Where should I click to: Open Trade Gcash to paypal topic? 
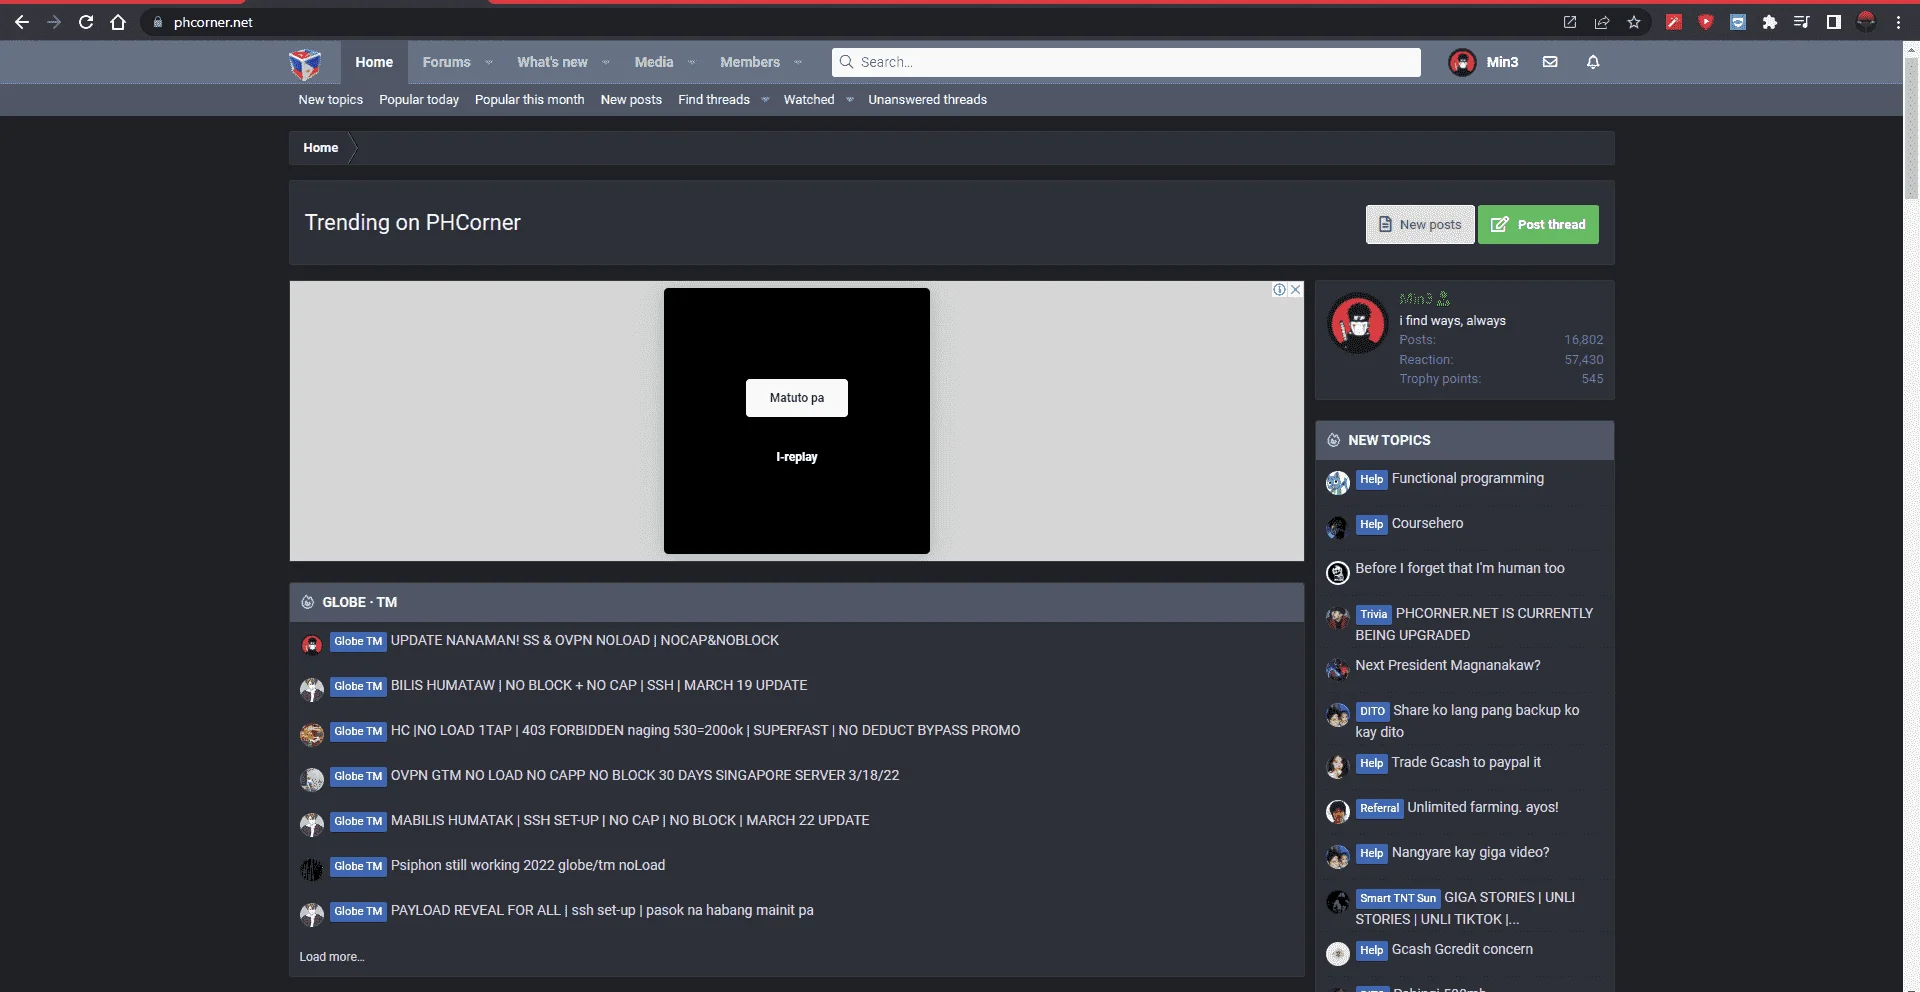1466,762
